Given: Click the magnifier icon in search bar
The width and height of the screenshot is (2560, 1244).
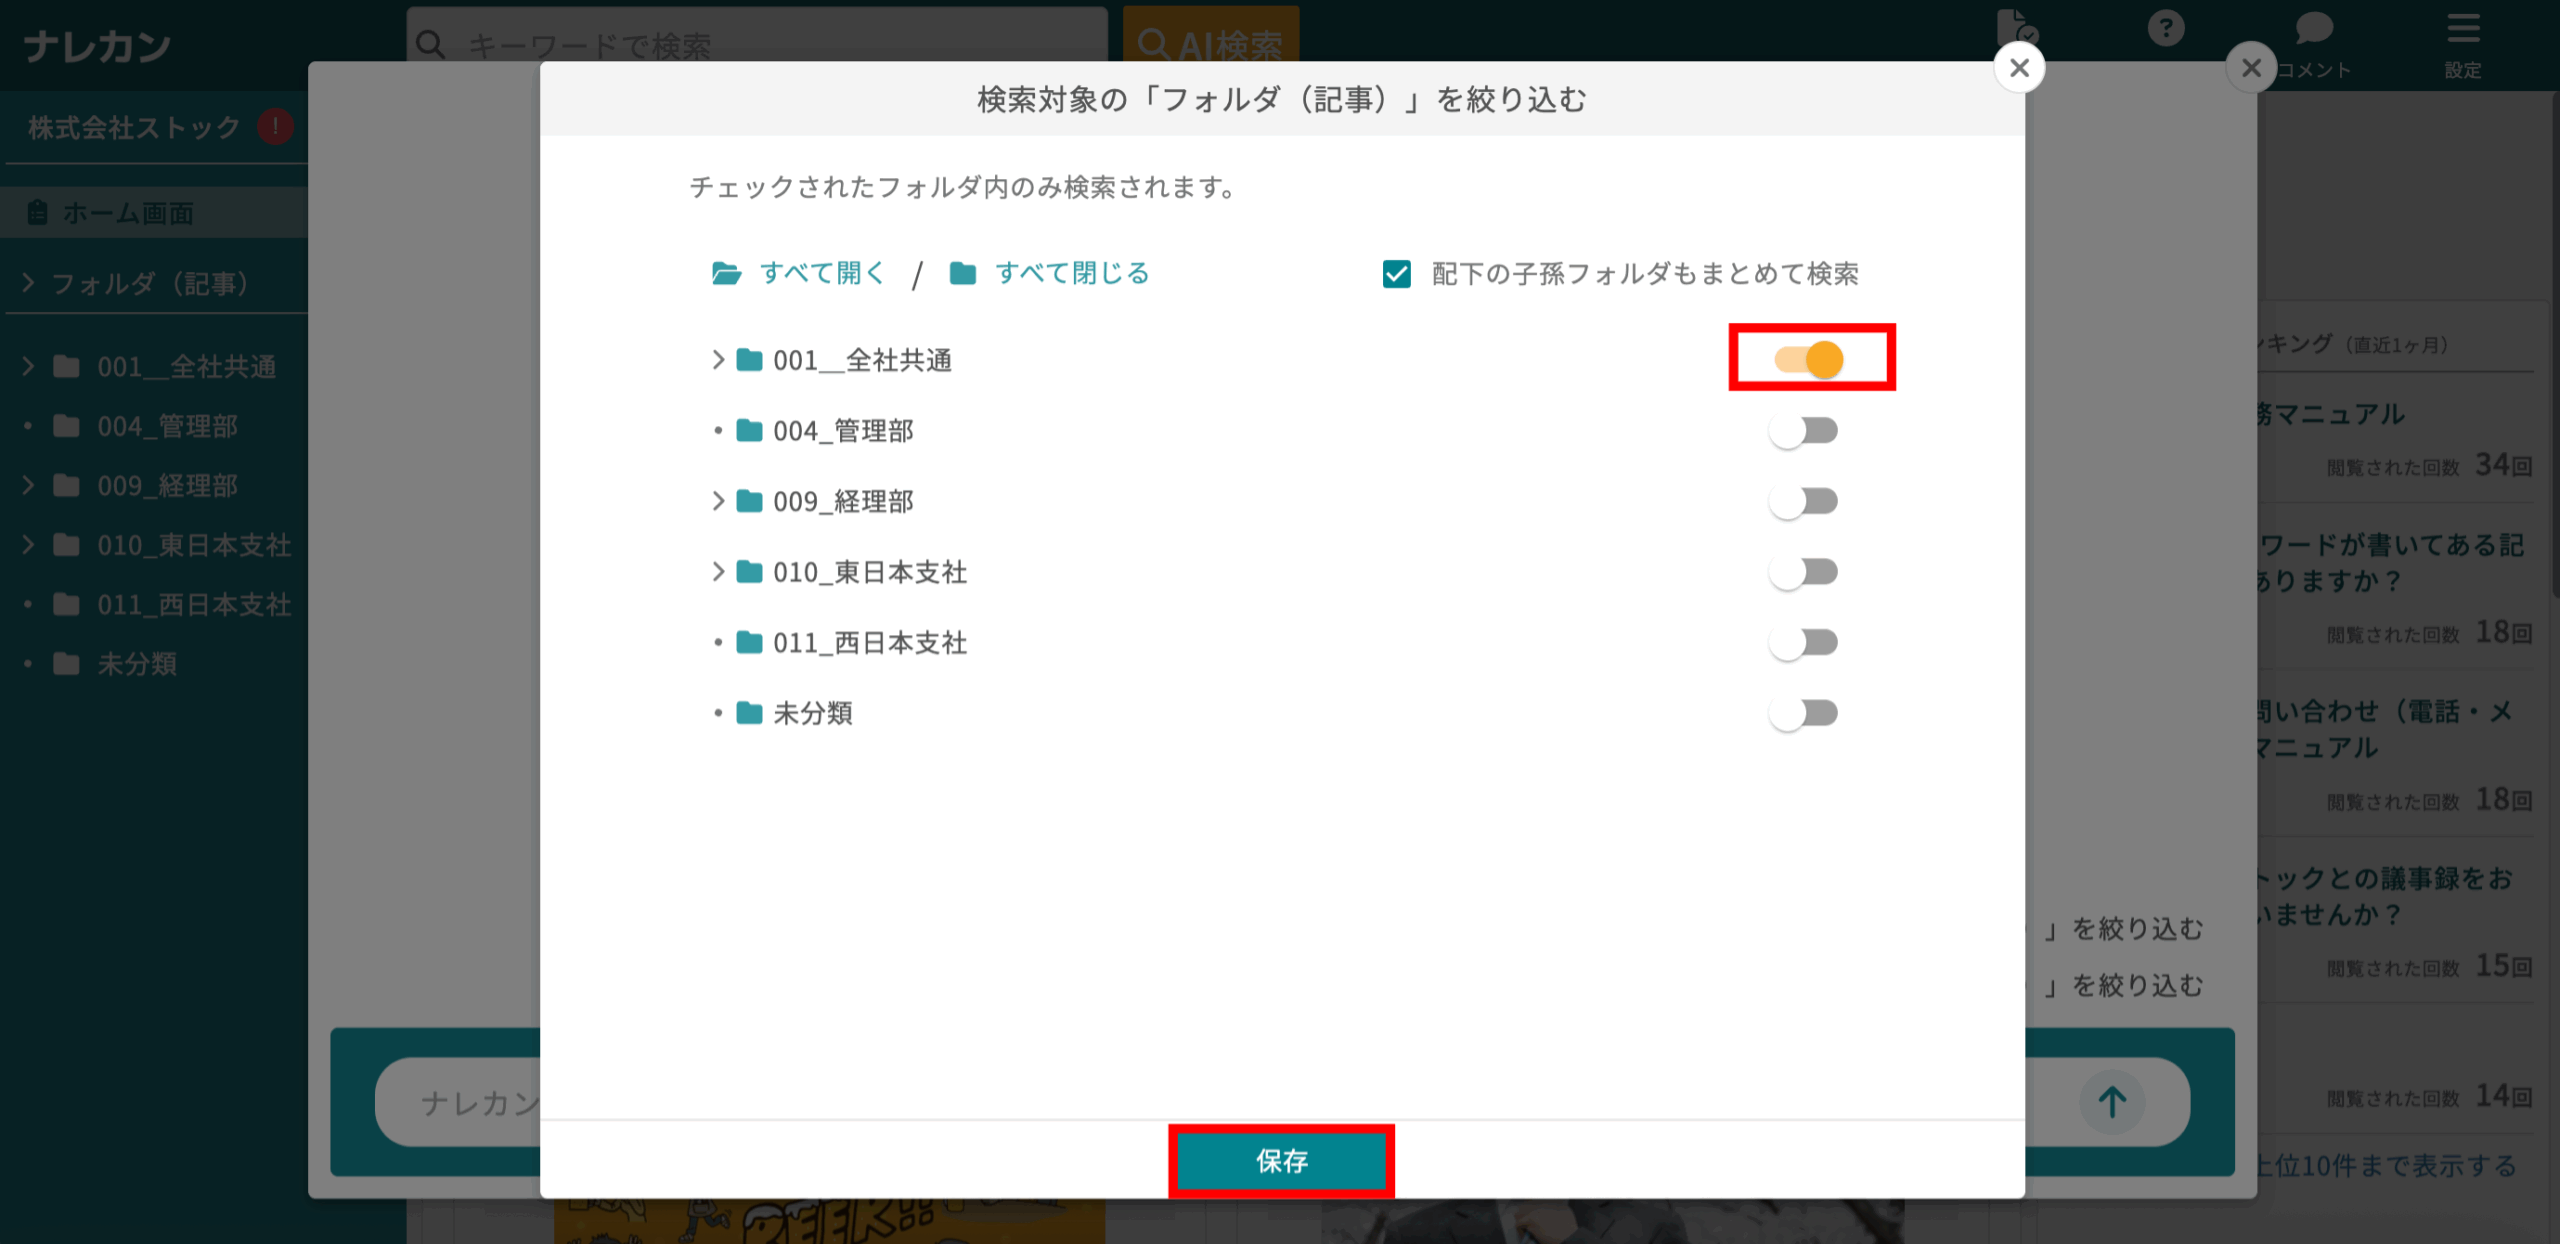Looking at the screenshot, I should (x=430, y=44).
